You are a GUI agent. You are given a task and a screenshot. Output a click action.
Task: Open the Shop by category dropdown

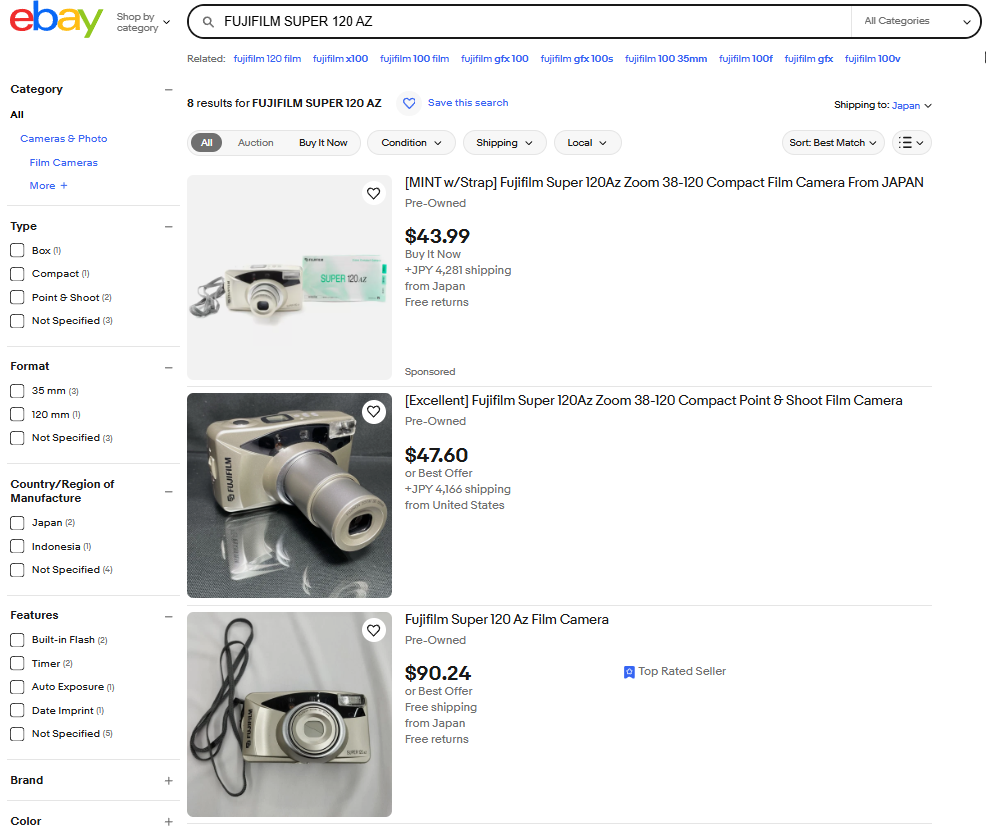(x=143, y=22)
